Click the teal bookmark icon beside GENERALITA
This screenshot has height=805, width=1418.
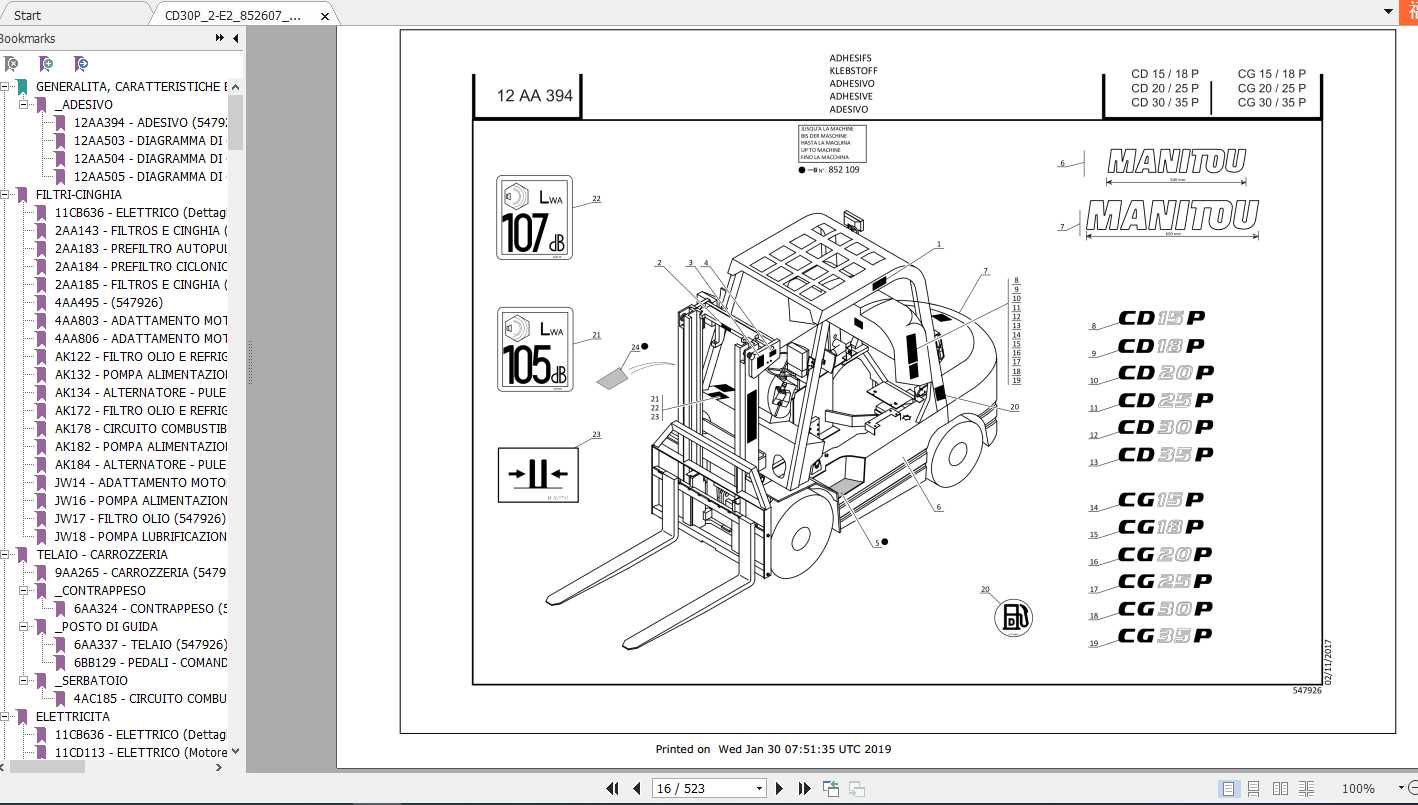point(23,87)
